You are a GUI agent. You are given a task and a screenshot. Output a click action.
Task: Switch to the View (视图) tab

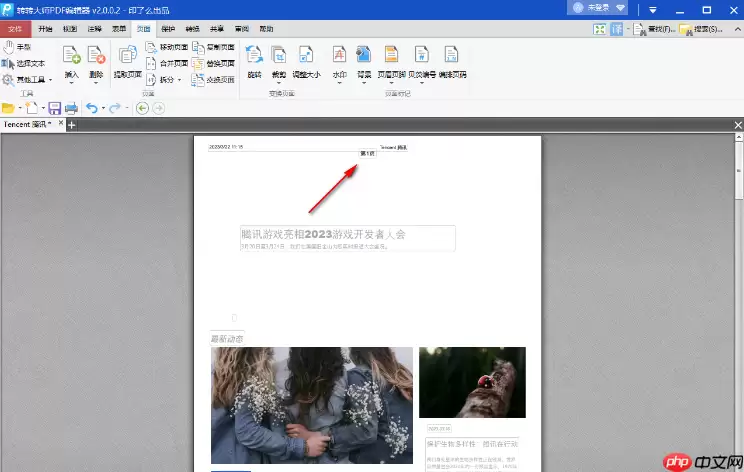coord(70,29)
